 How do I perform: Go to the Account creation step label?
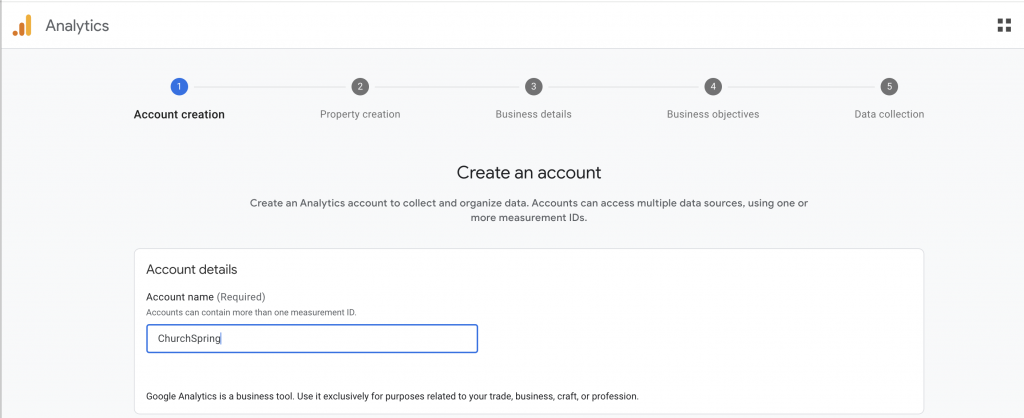pos(179,114)
